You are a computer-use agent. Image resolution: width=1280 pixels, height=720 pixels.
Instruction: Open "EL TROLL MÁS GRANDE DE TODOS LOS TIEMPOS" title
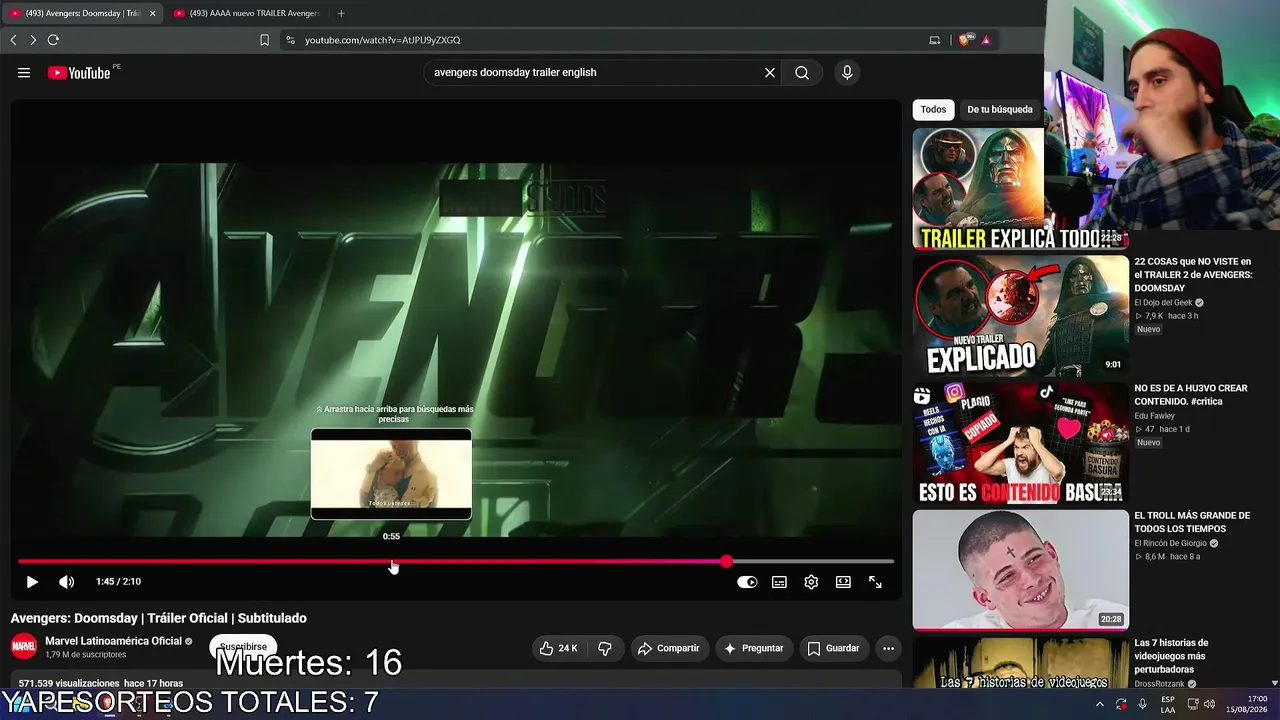tap(1192, 522)
